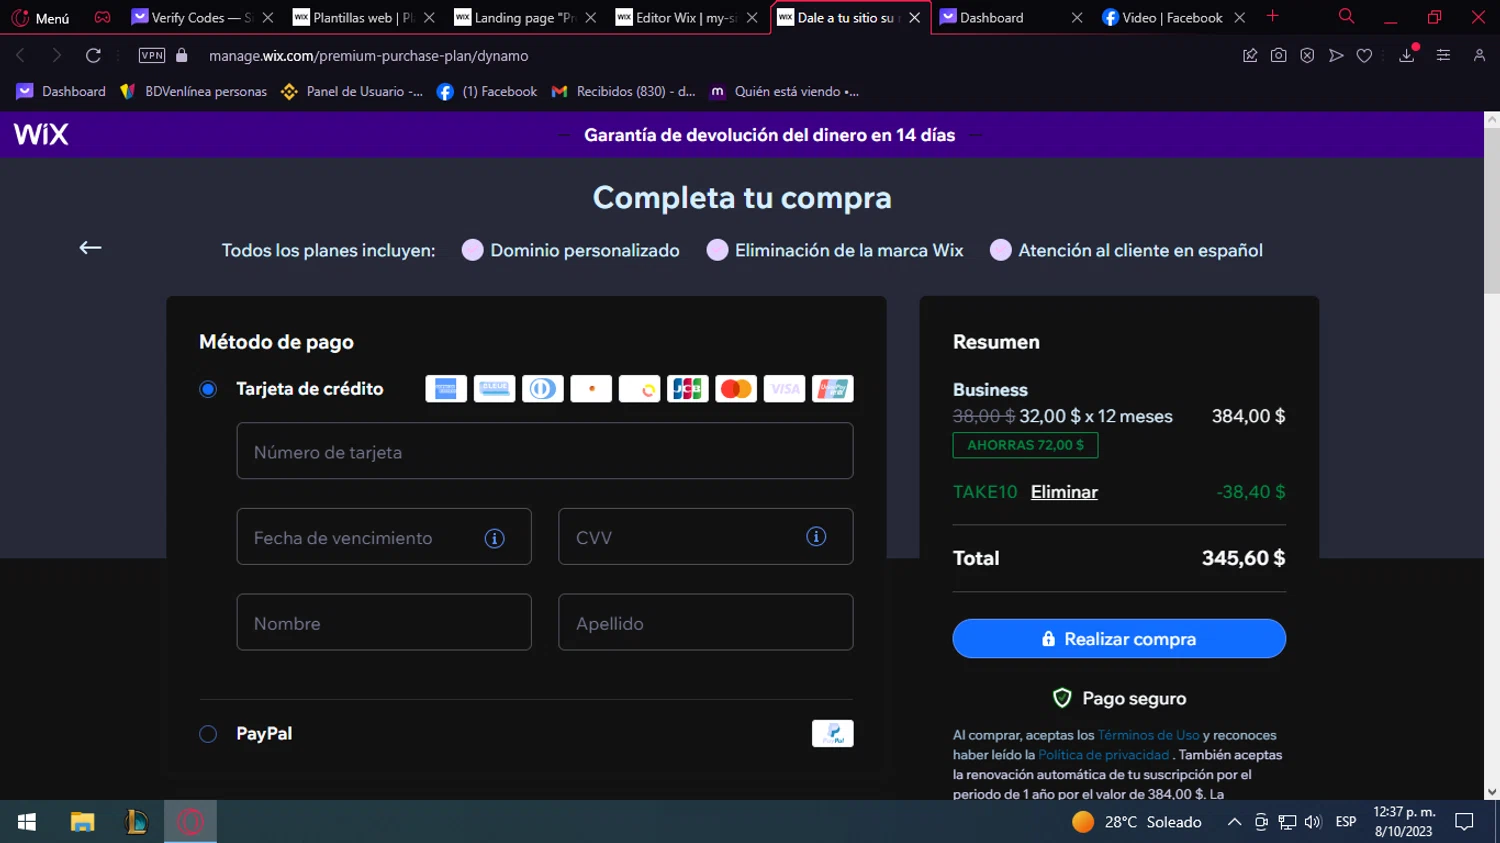Open the volume control in tray
Image resolution: width=1500 pixels, height=843 pixels.
pos(1313,822)
